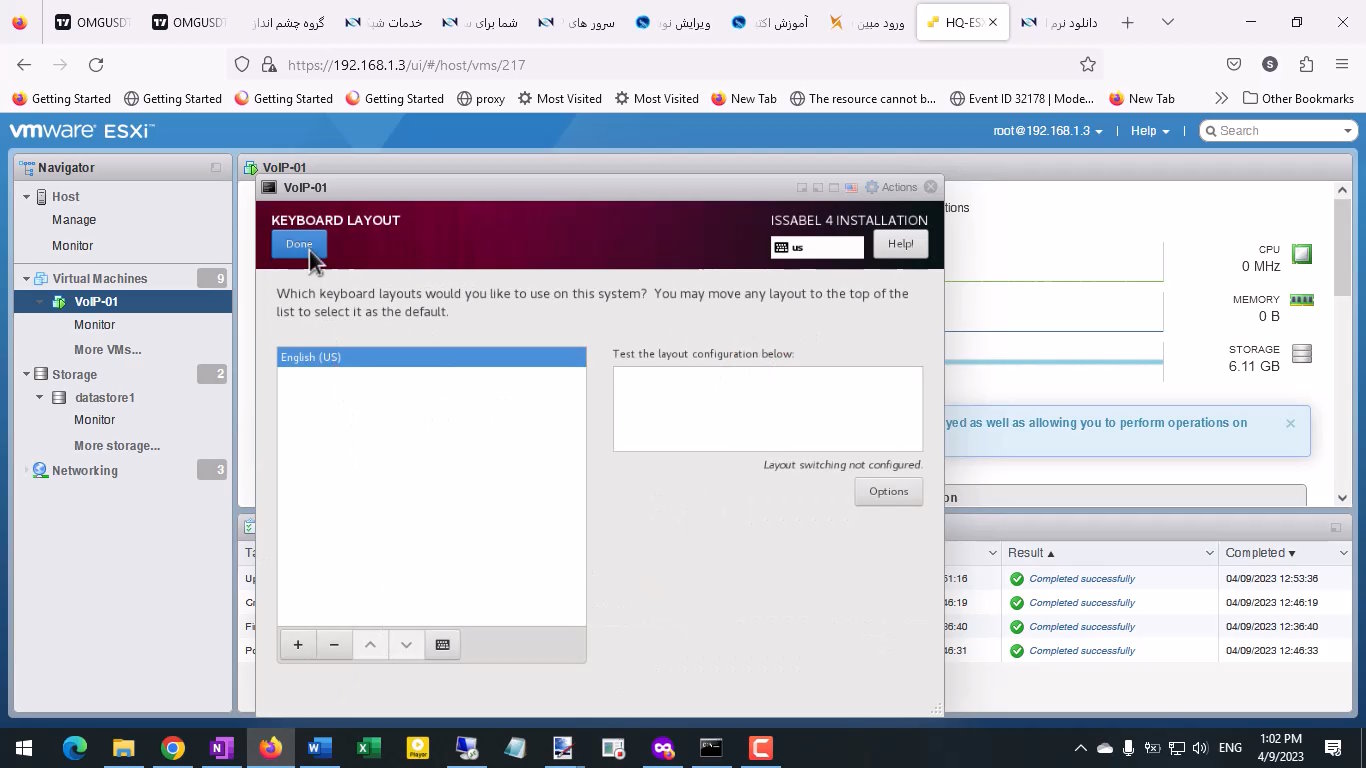The height and width of the screenshot is (768, 1366).
Task: Select English (US) in the layout list
Action: point(431,357)
